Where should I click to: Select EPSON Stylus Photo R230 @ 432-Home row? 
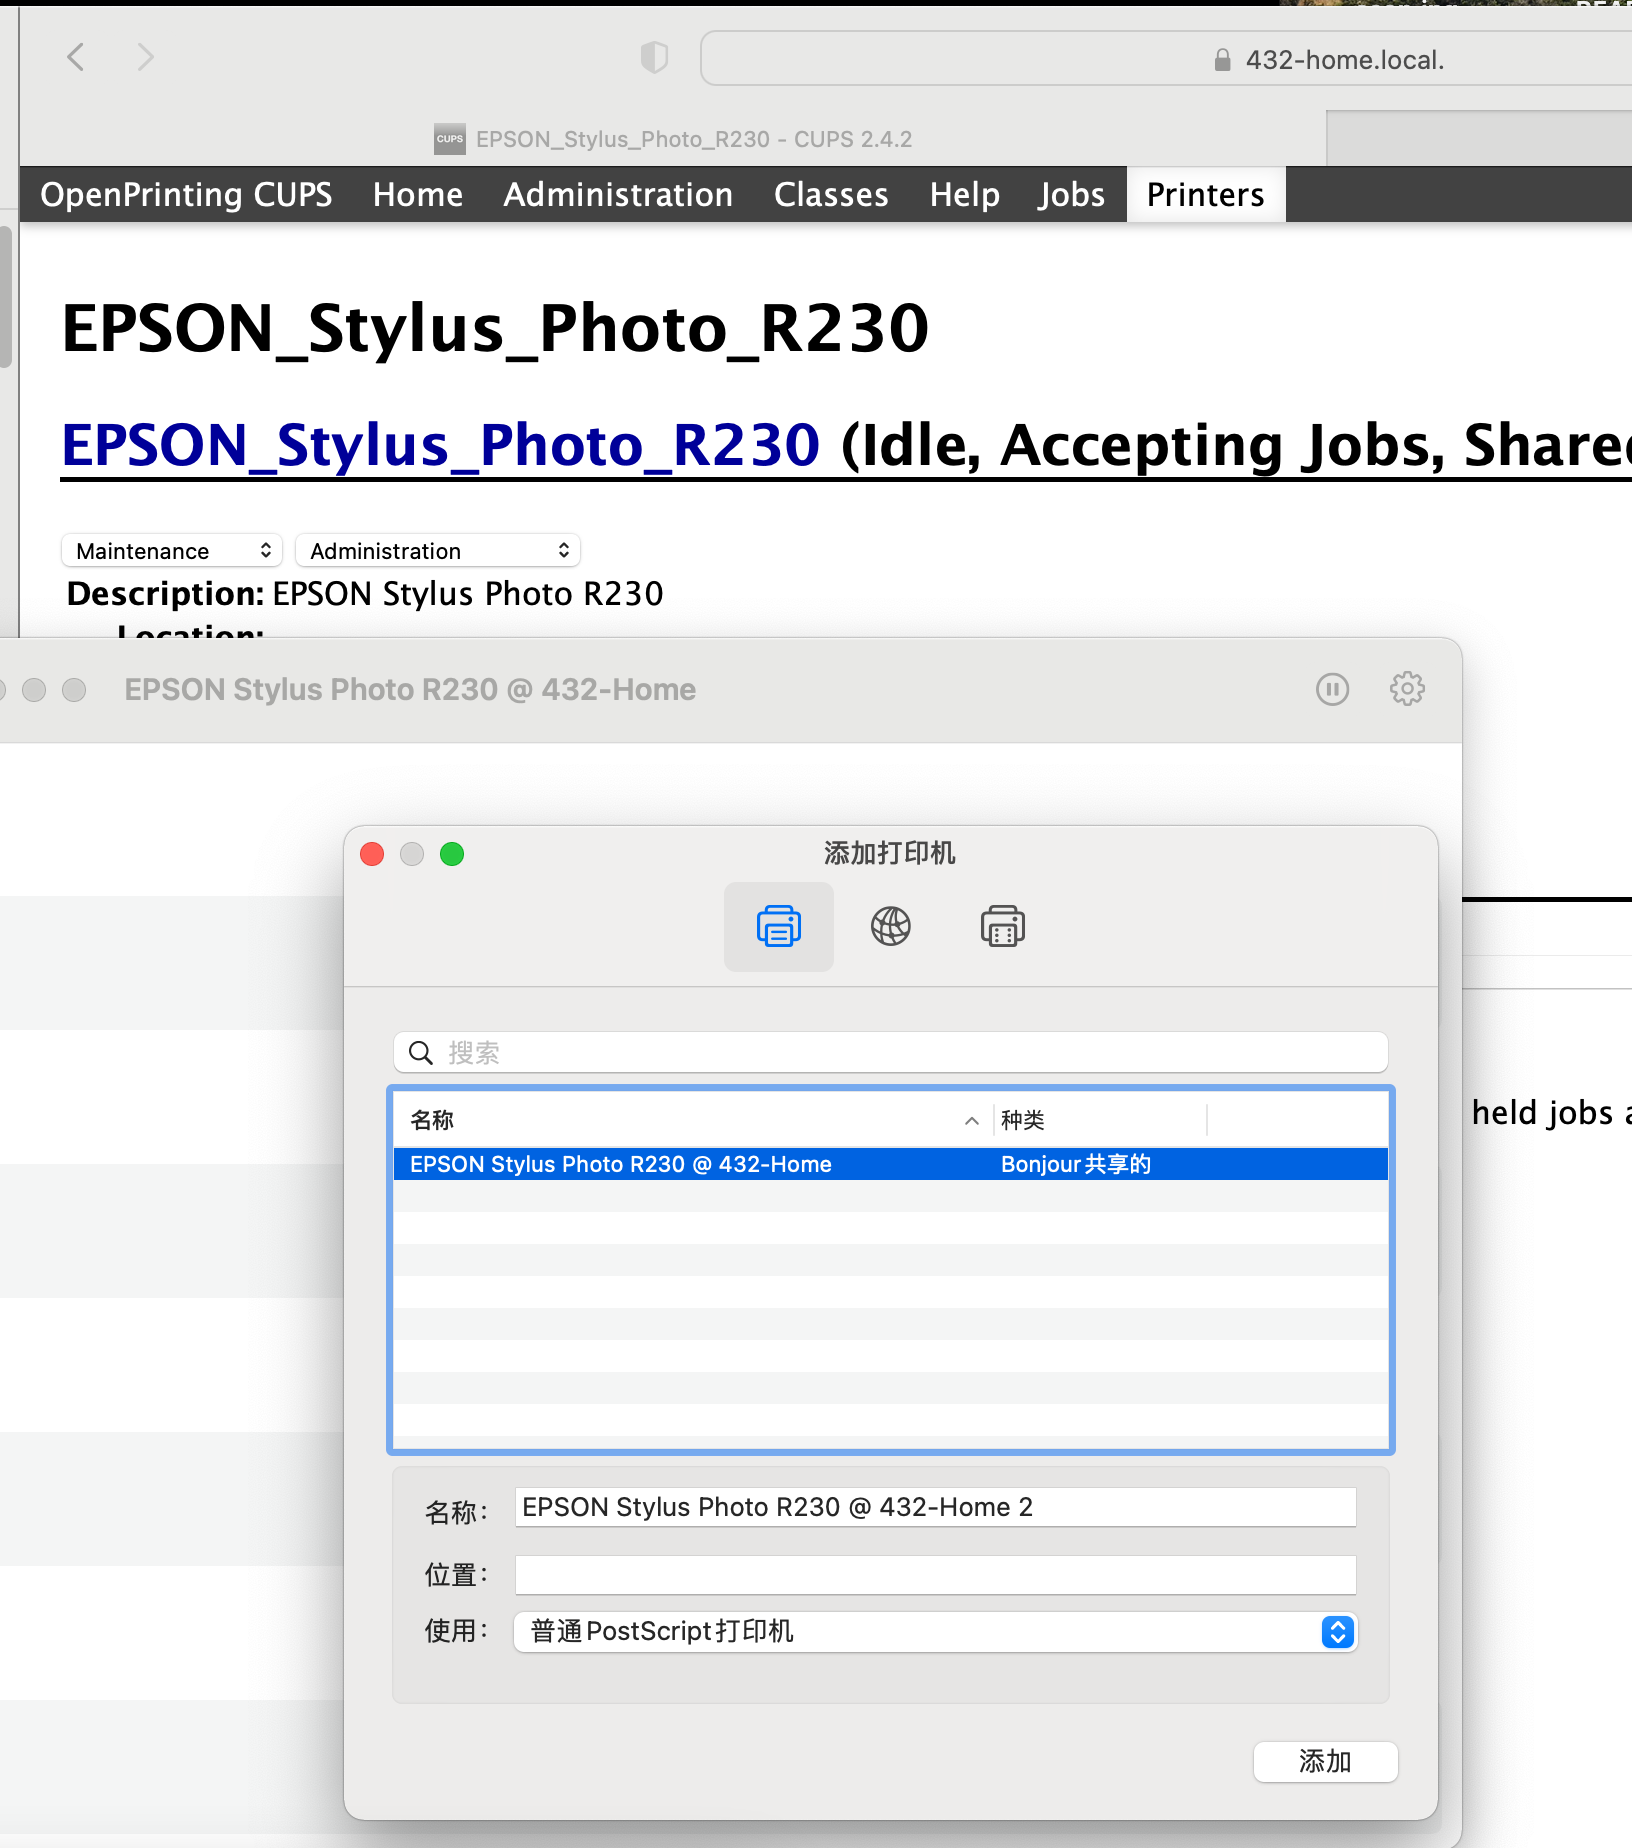890,1164
